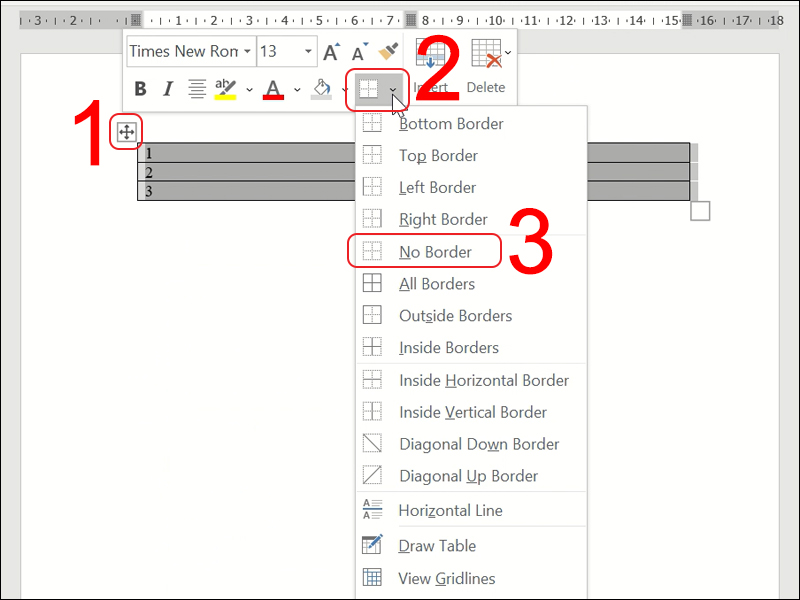Click View Gridlines menu entry
This screenshot has width=800, height=600.
446,578
